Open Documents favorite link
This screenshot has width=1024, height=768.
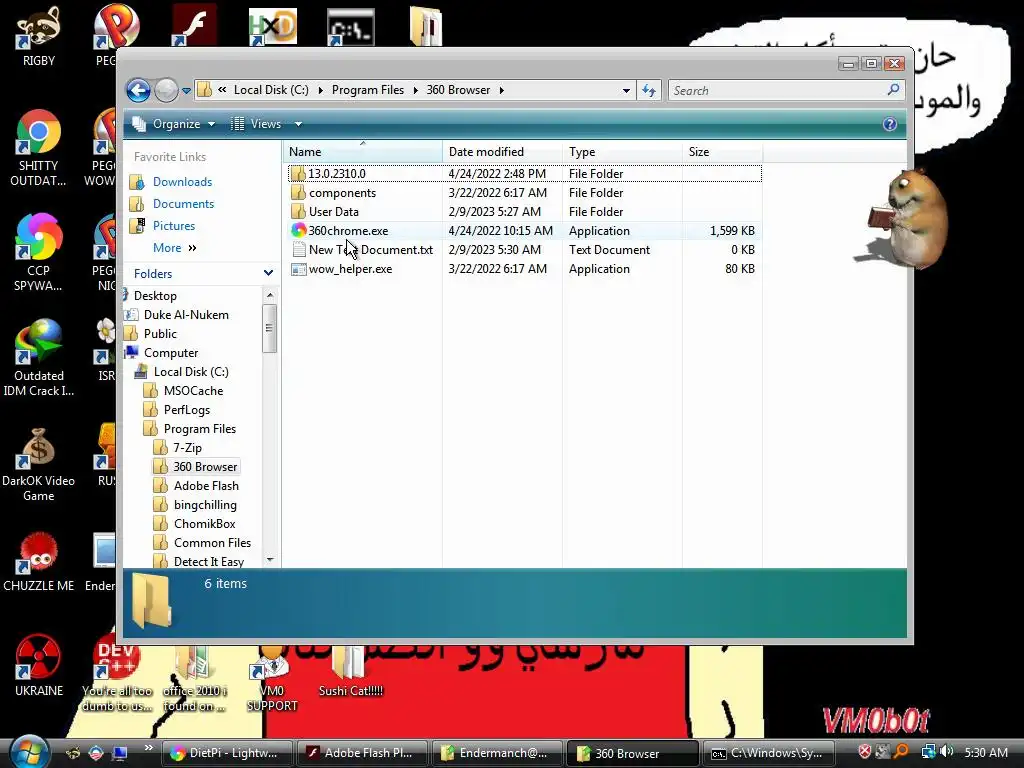(183, 204)
